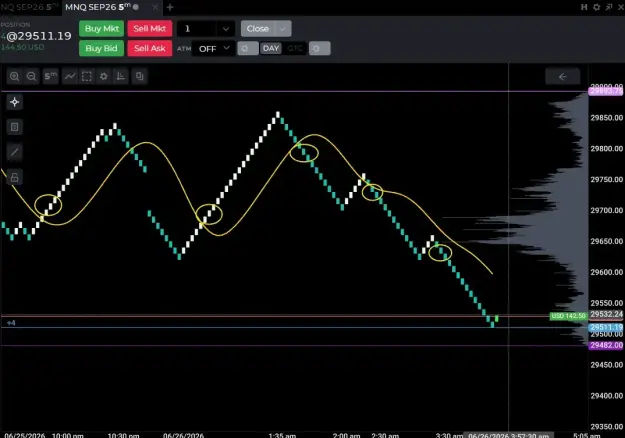
Task: Click Sell Mkt button
Action: [x=149, y=29]
